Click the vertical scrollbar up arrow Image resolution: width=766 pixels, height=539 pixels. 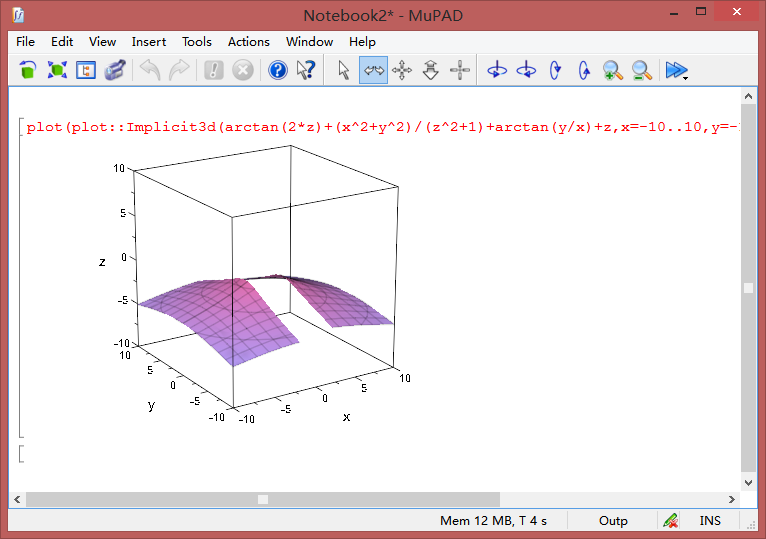(x=748, y=96)
